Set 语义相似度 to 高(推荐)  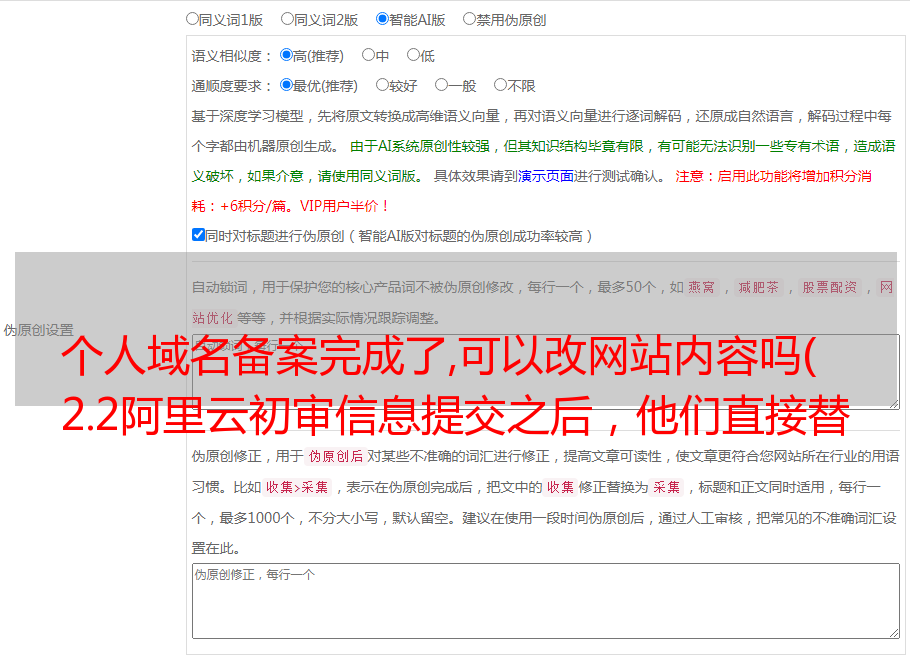click(x=286, y=55)
